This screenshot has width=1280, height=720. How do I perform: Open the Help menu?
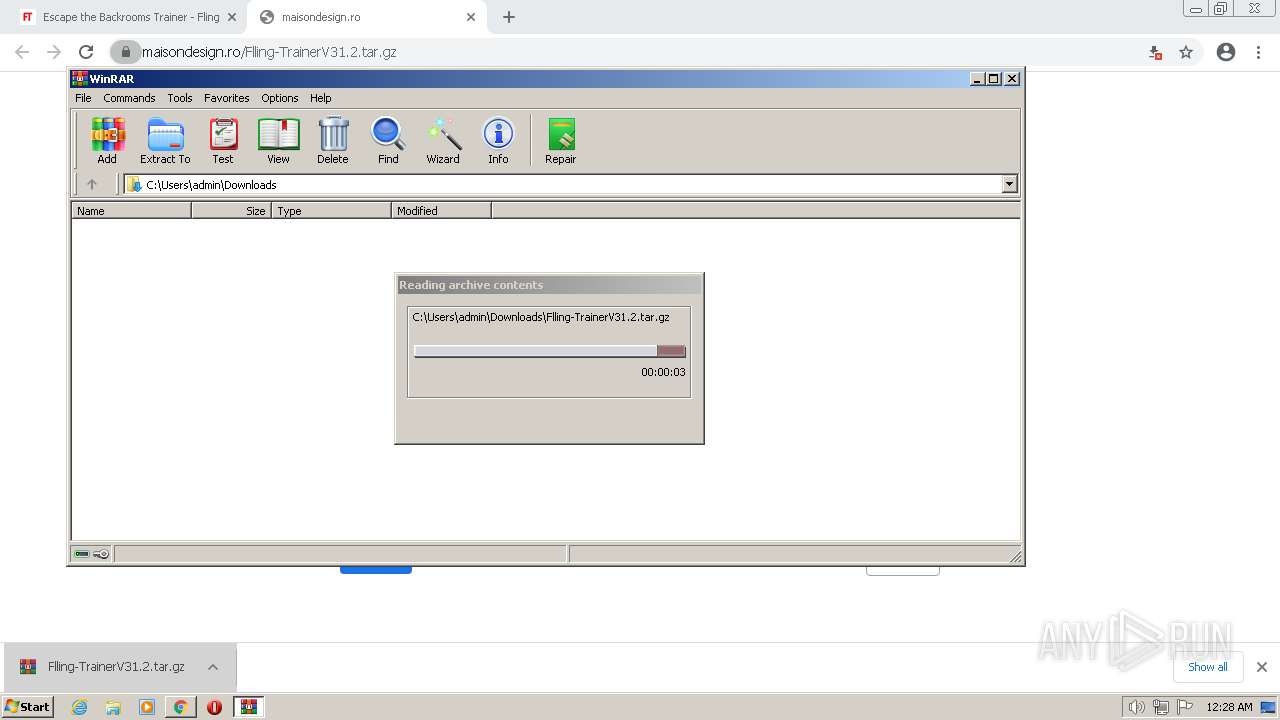(x=320, y=98)
